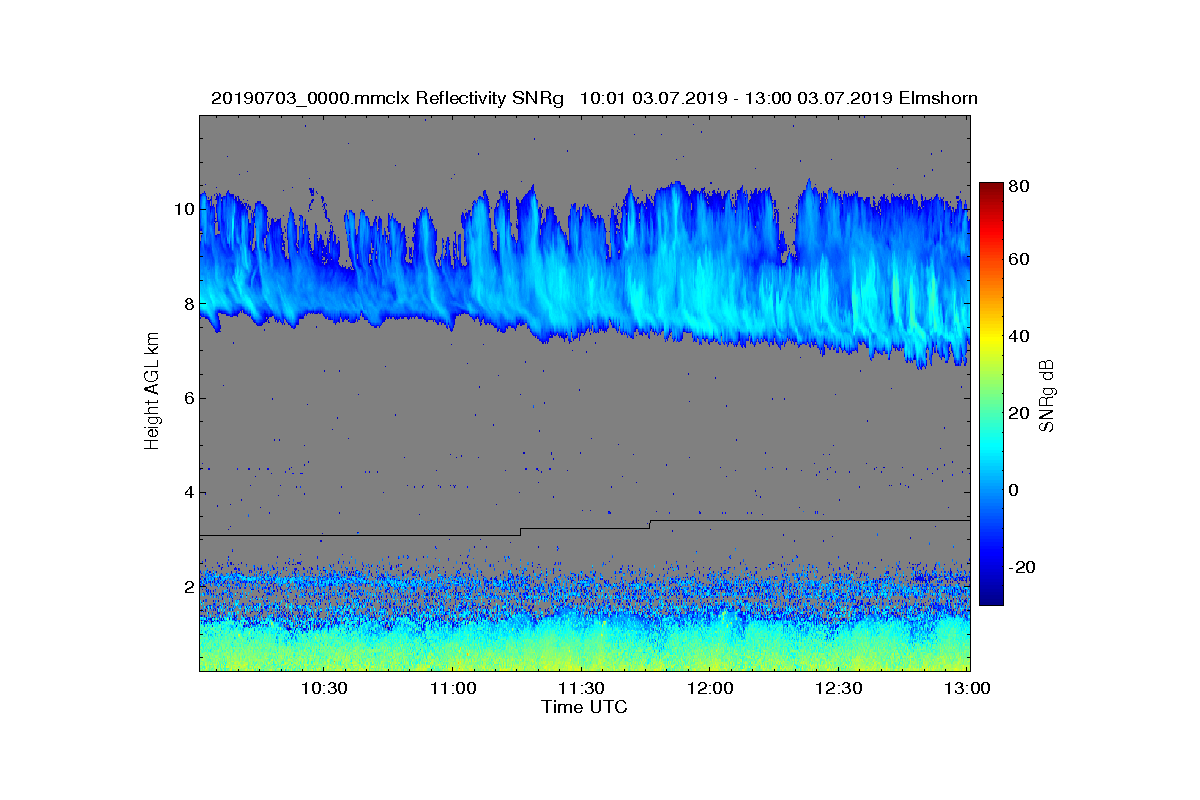Image resolution: width=1200 pixels, height=800 pixels.
Task: Click the '12:00' time tick label
Action: click(710, 689)
